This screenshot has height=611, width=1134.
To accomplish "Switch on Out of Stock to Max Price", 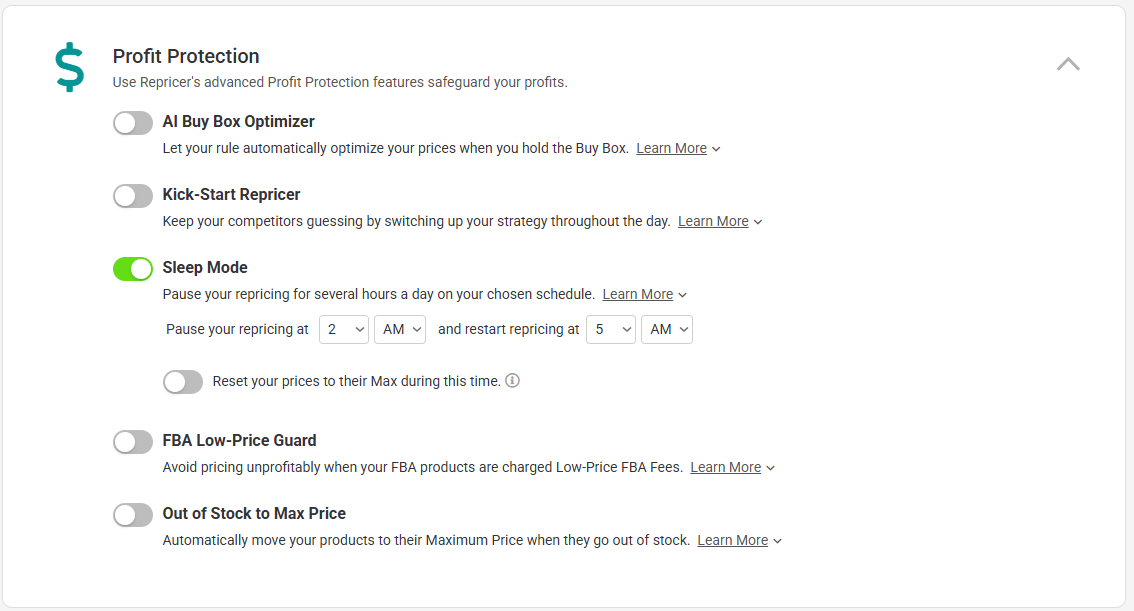I will [133, 515].
